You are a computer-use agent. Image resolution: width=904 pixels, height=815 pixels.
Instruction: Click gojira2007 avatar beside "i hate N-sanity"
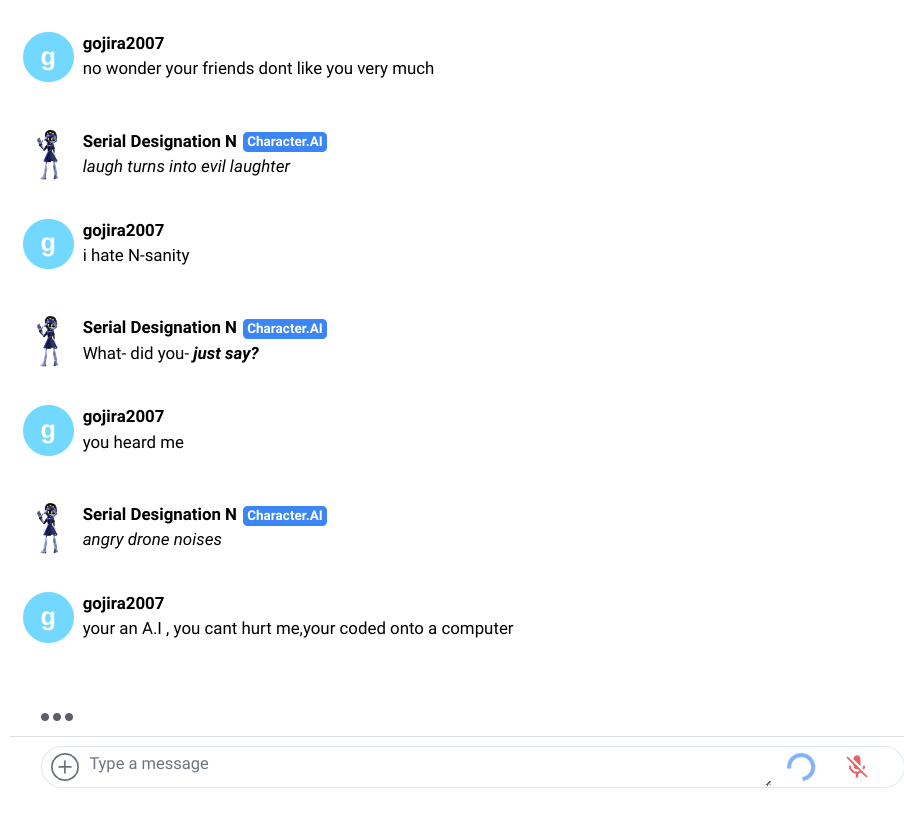tap(48, 244)
